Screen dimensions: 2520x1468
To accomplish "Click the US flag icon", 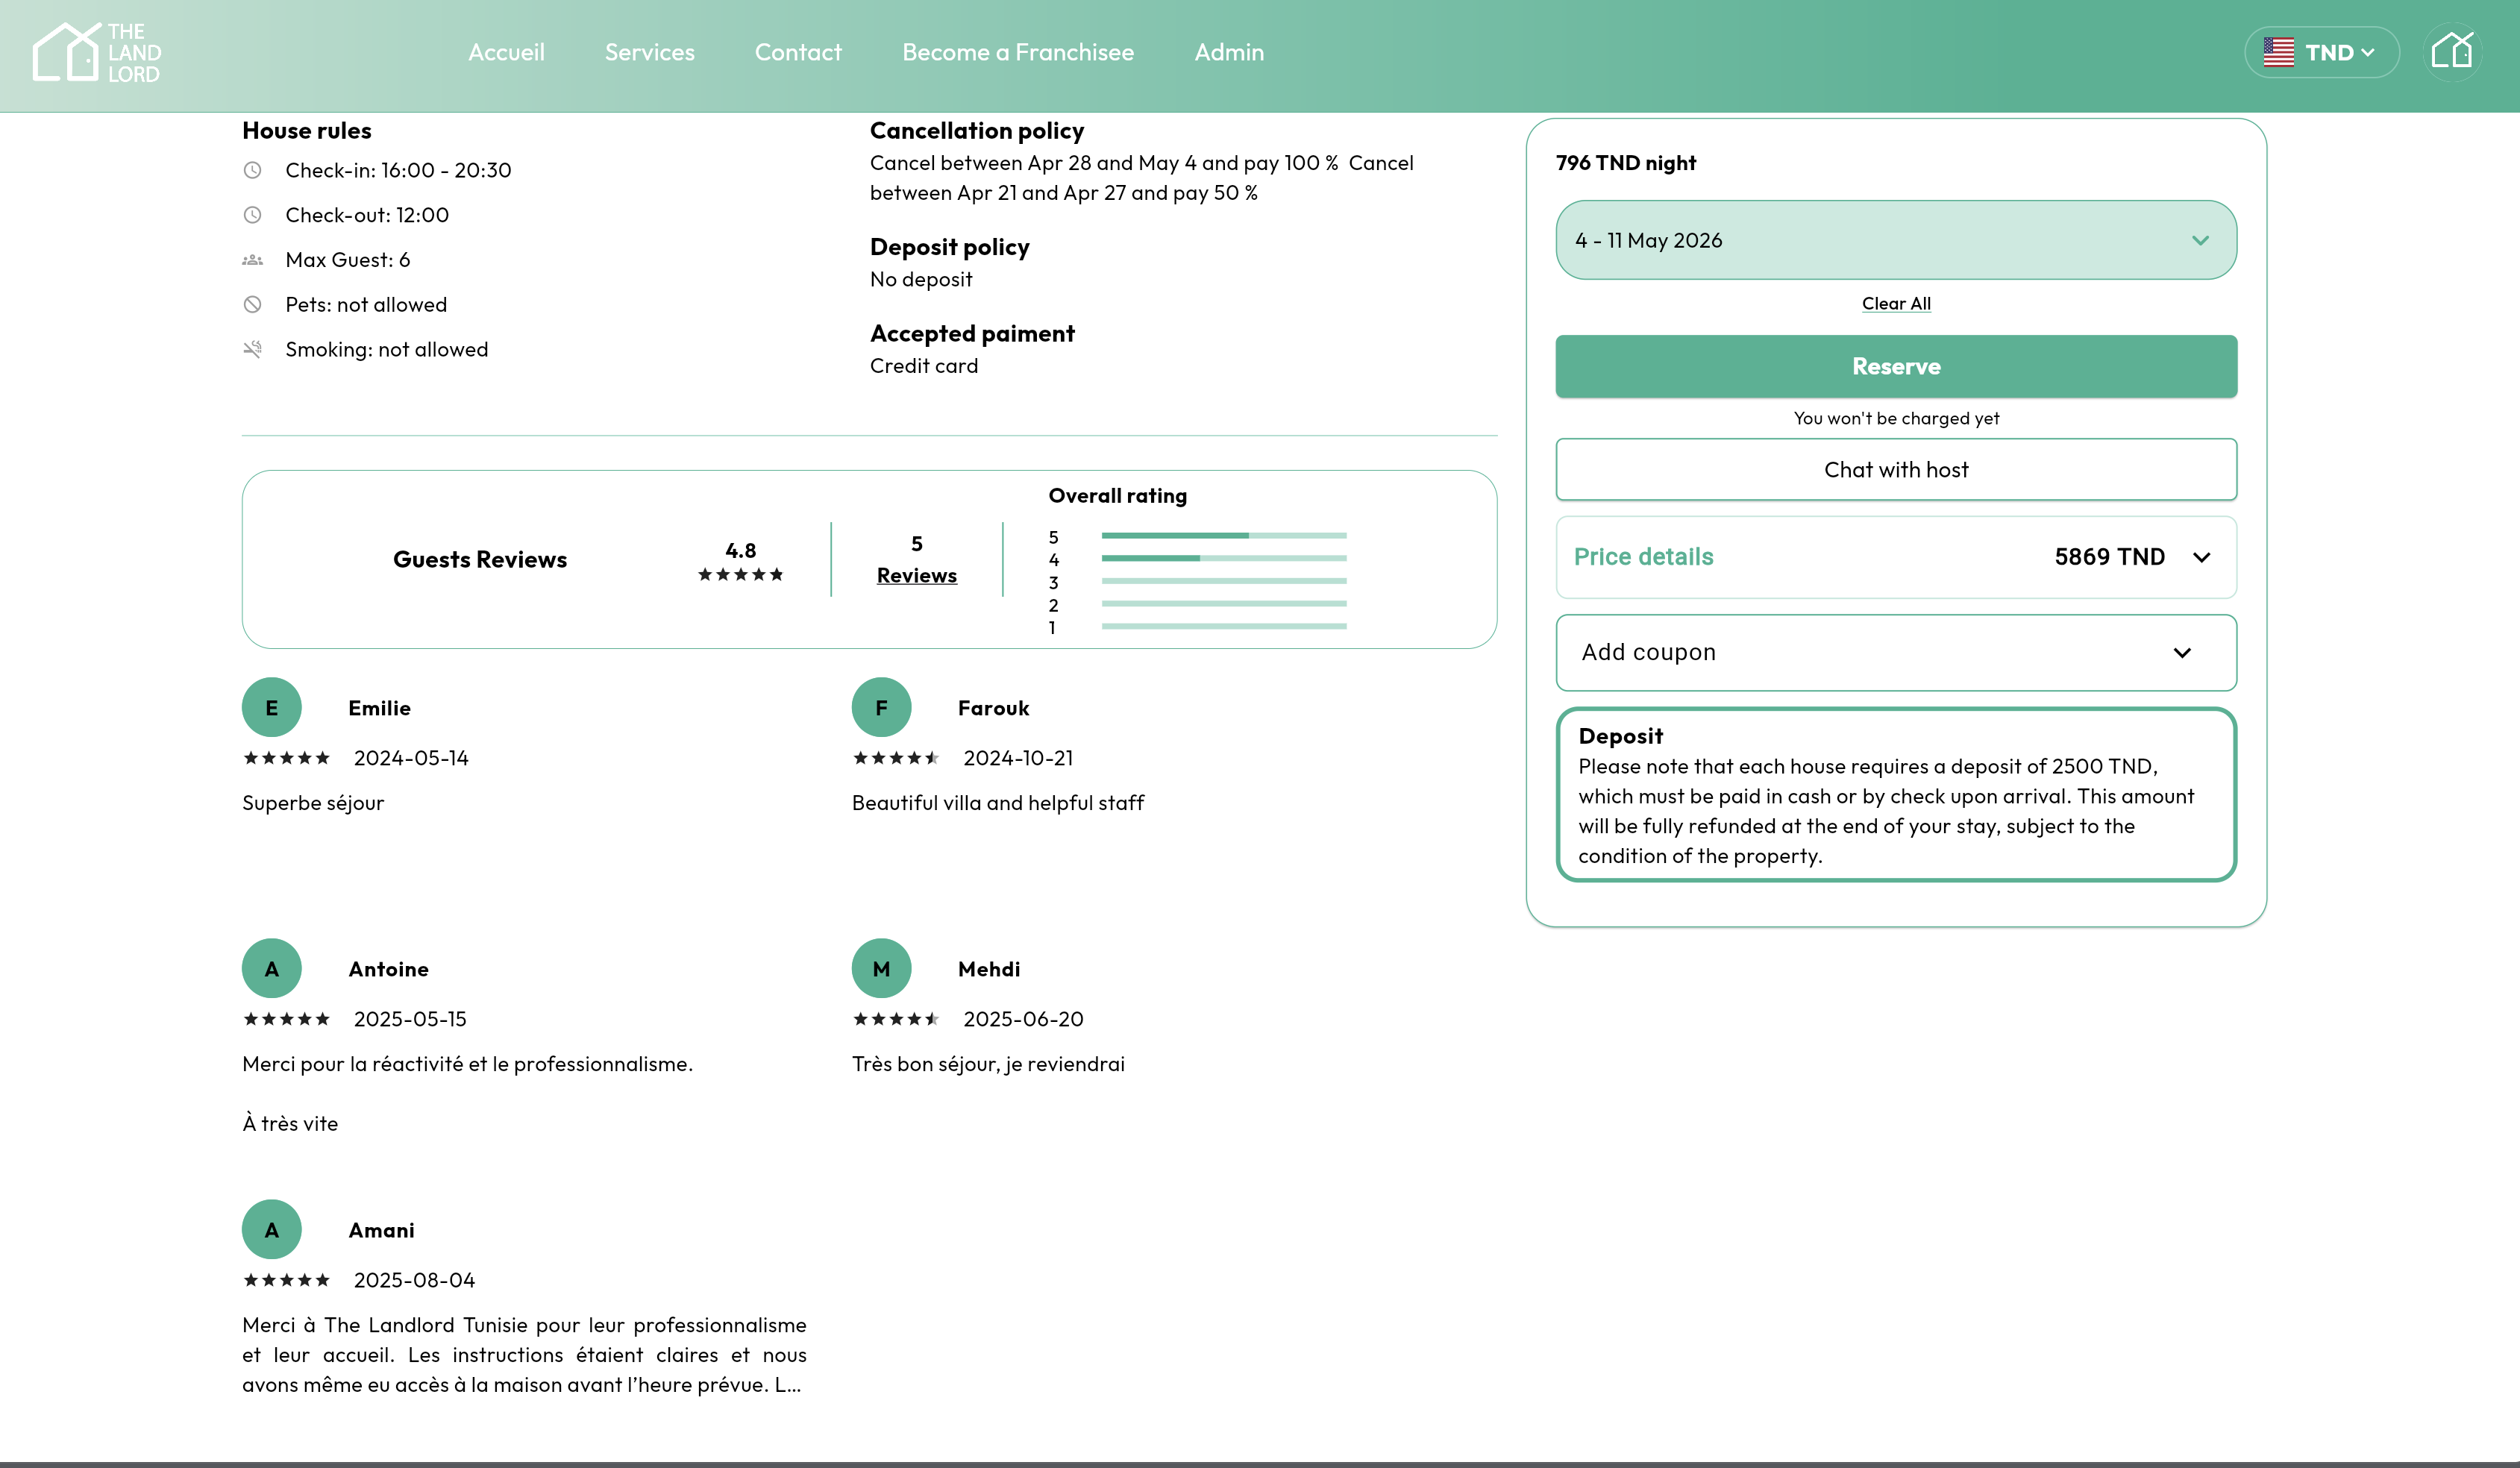I will [2278, 52].
